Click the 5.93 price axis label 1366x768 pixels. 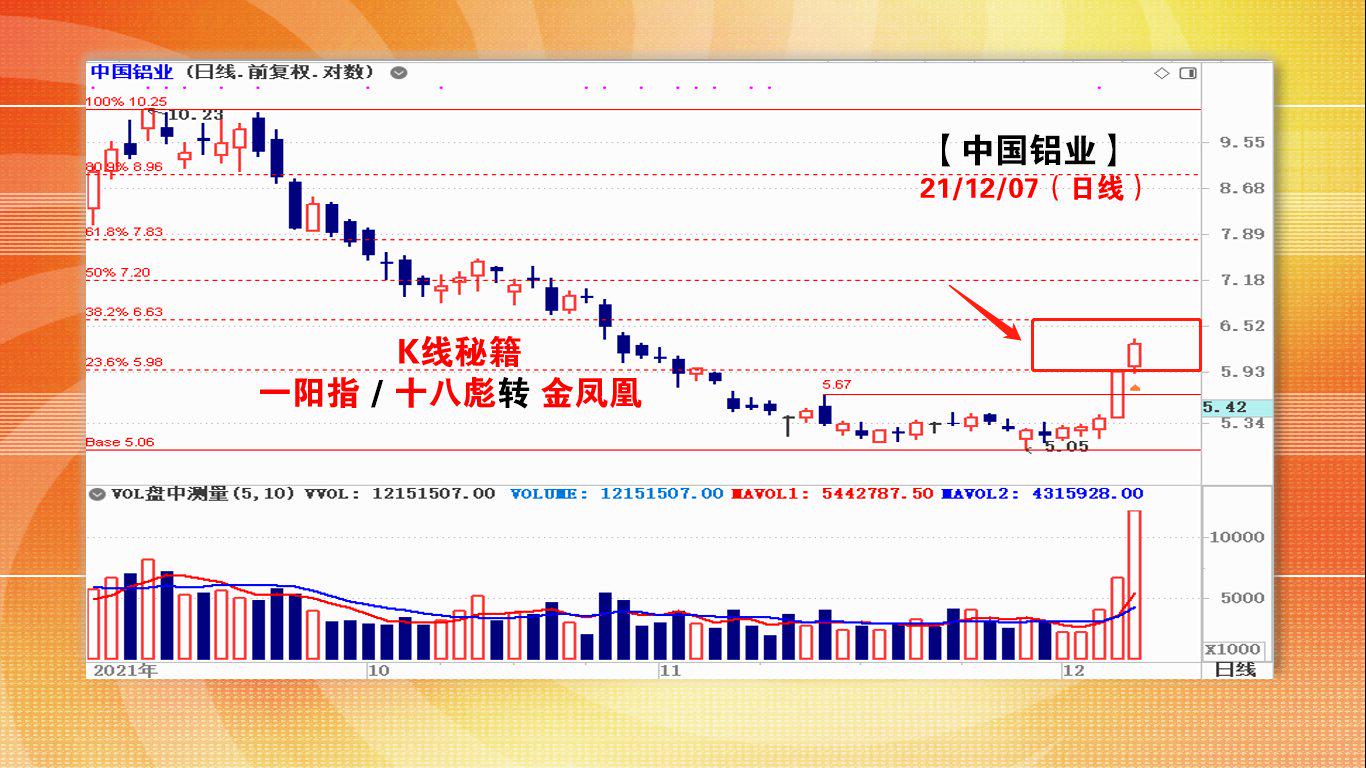tap(1242, 373)
